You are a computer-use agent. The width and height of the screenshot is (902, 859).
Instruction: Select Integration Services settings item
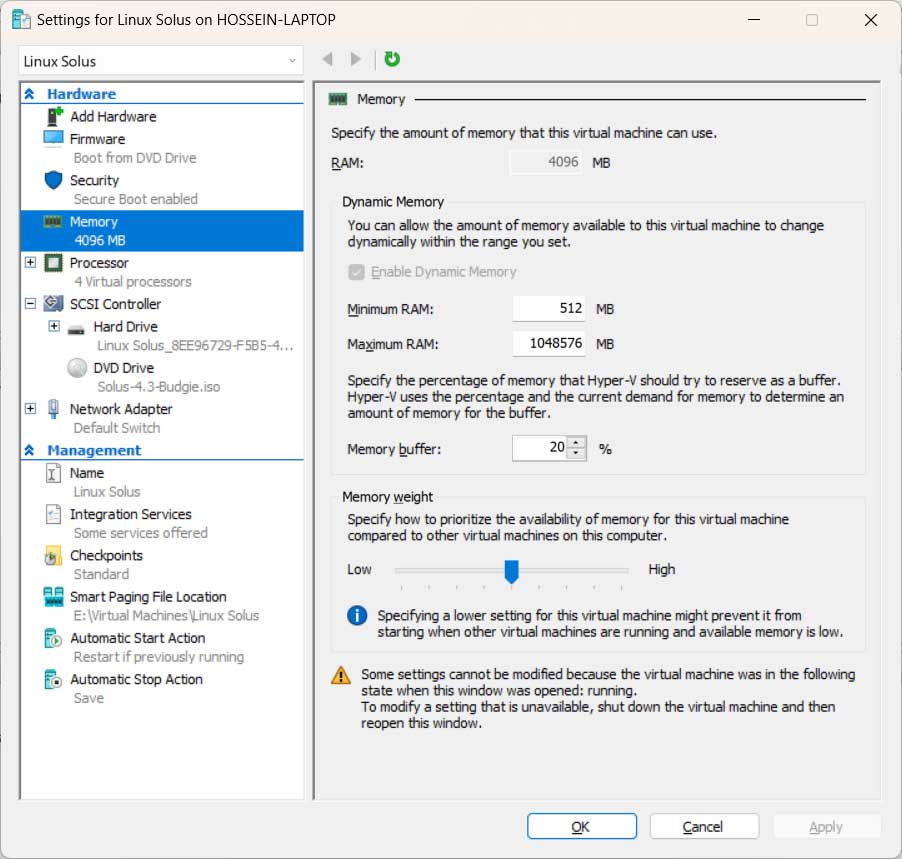(x=162, y=523)
